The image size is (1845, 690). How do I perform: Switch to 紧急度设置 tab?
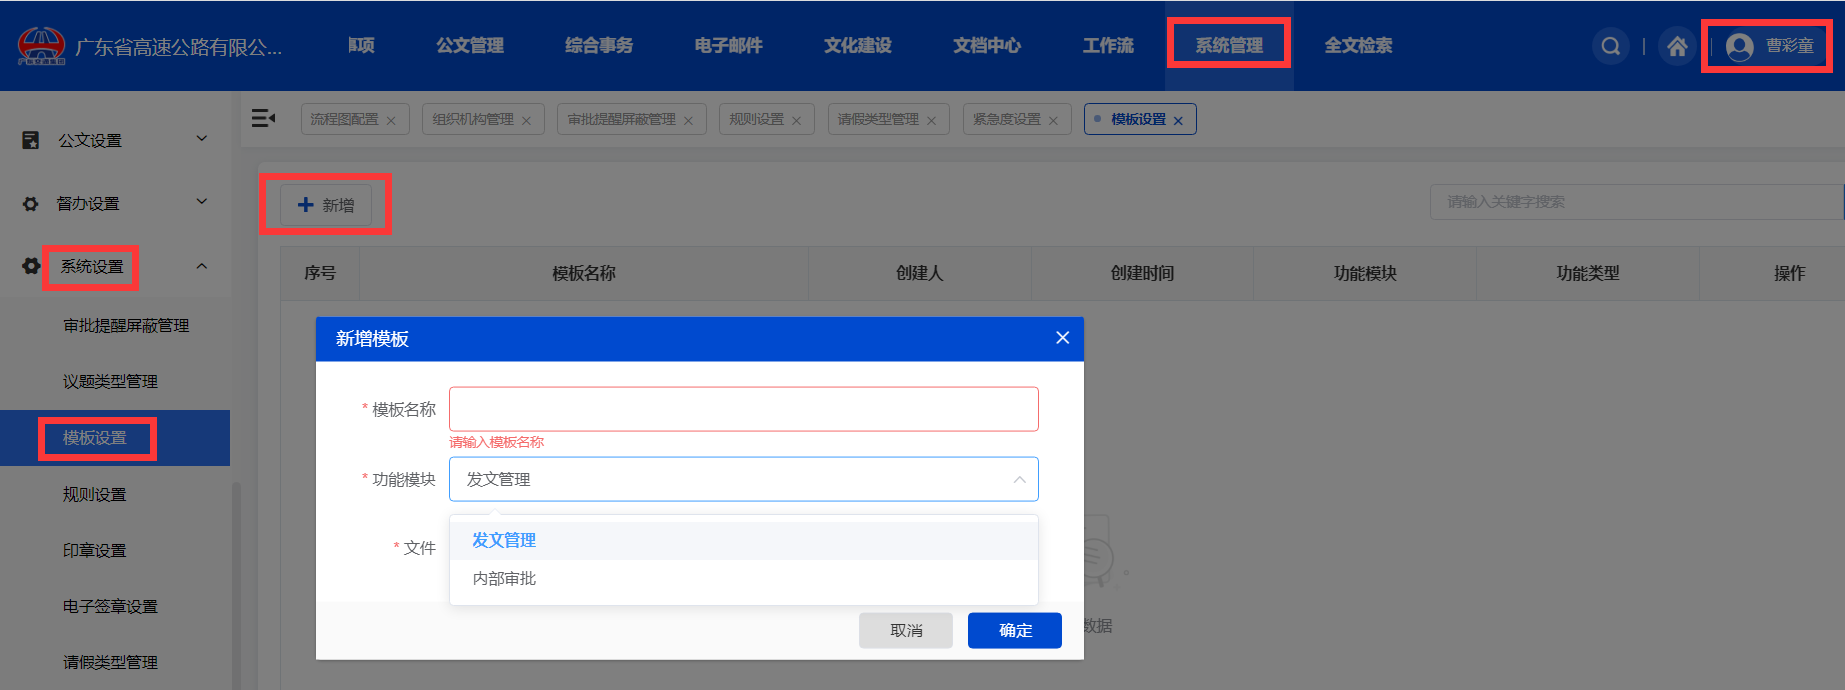(x=1007, y=119)
